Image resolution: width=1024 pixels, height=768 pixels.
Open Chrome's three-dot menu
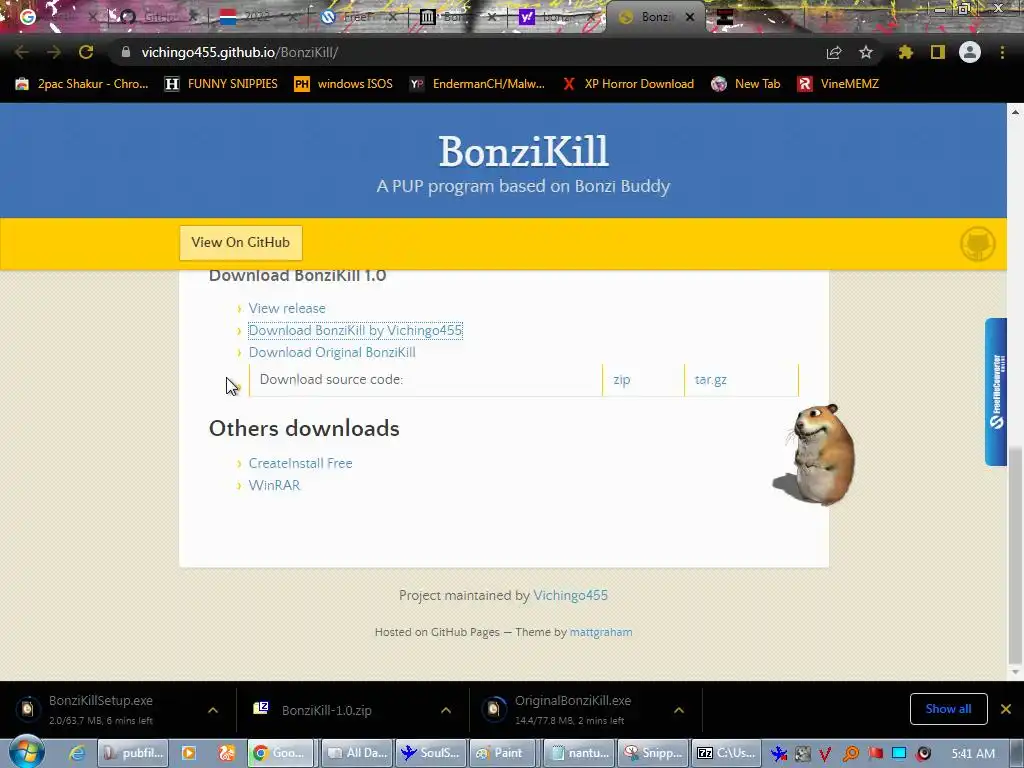click(1002, 52)
